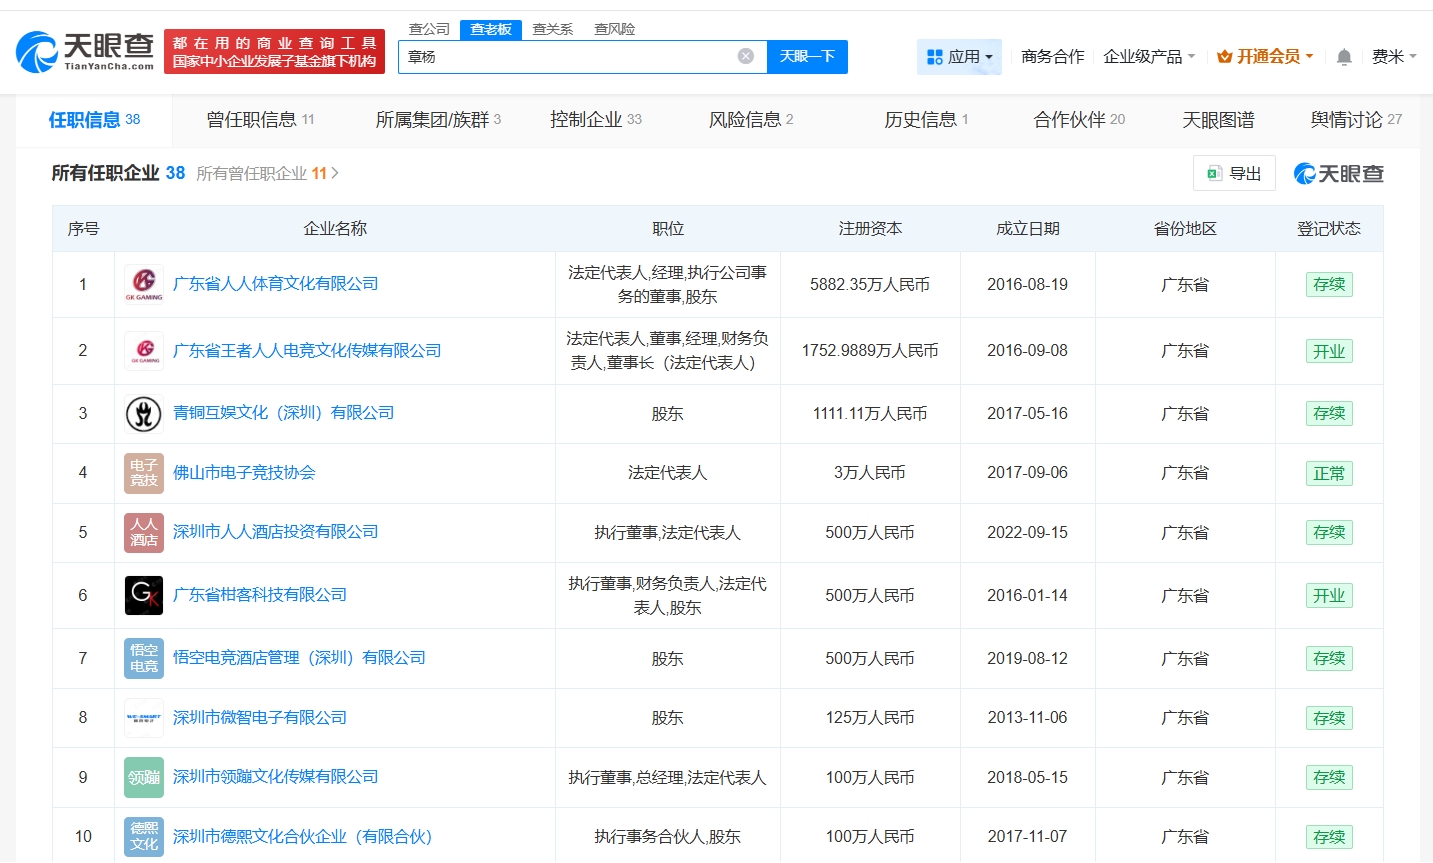This screenshot has width=1433, height=863.
Task: Open the 曾任职信息 11 tab
Action: pos(260,120)
